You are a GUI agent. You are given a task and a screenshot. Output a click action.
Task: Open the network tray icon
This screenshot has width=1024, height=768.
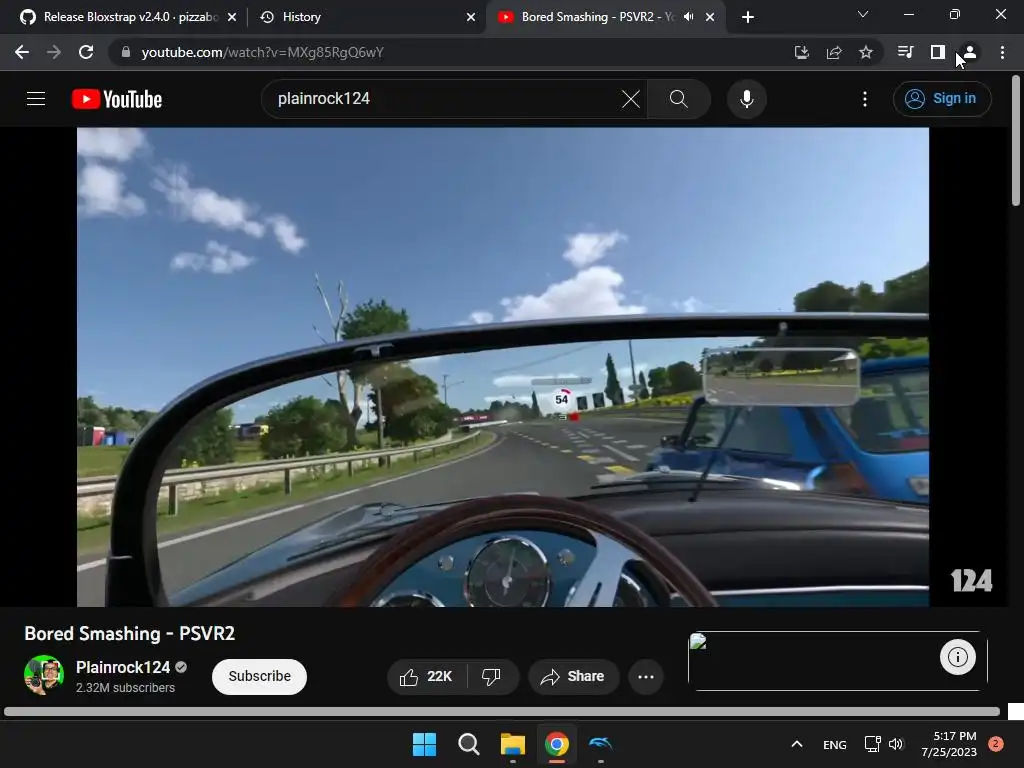click(872, 744)
